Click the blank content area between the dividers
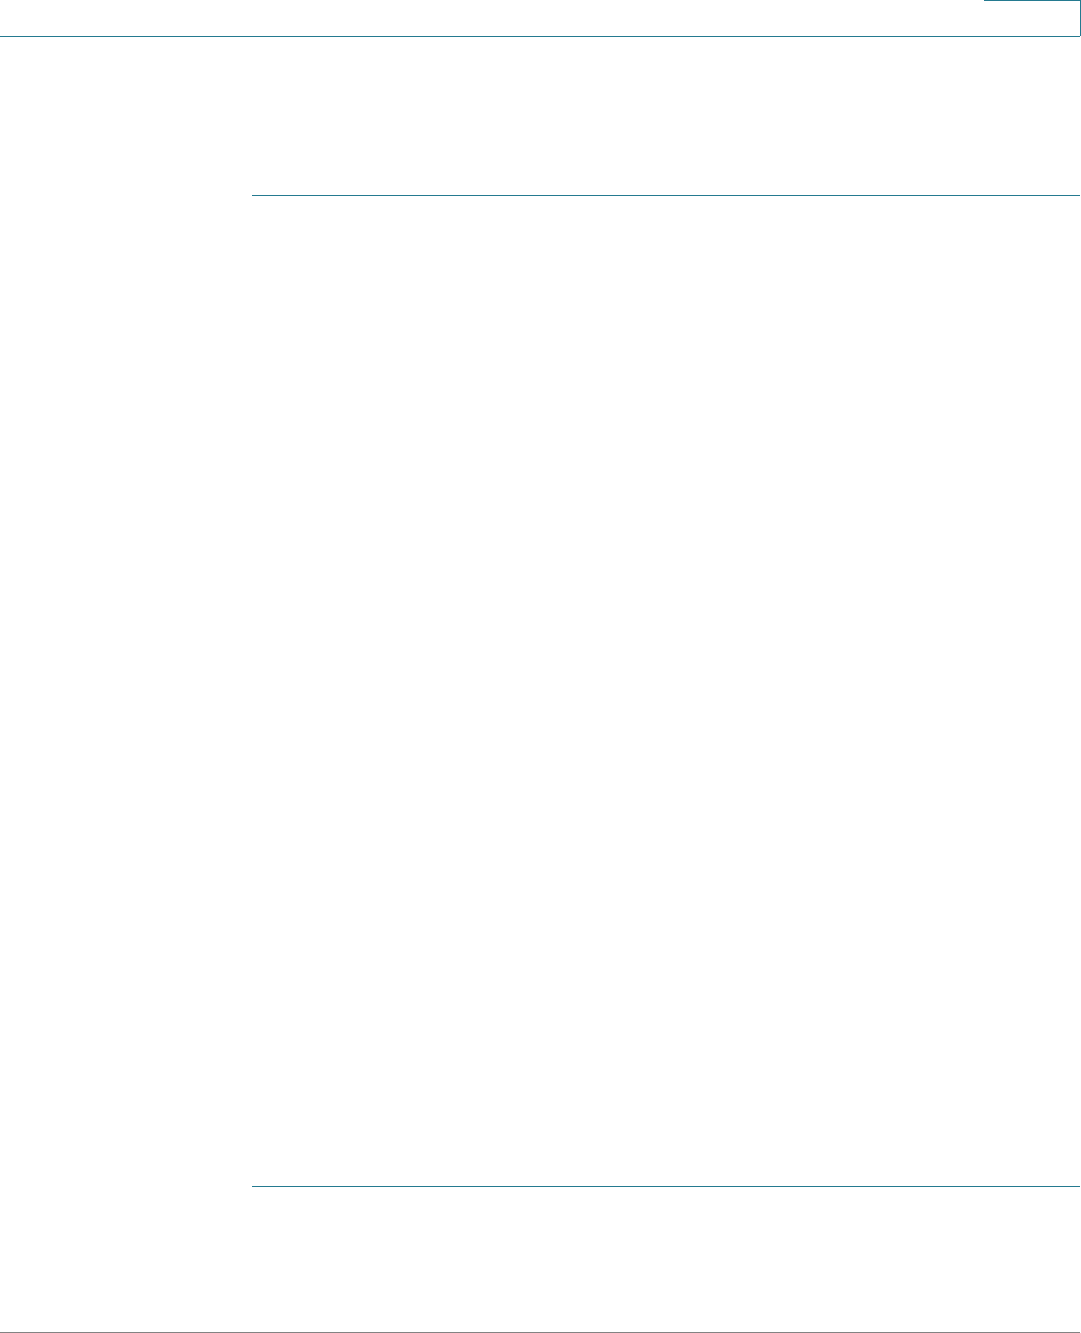The width and height of the screenshot is (1081, 1333). tap(666, 691)
